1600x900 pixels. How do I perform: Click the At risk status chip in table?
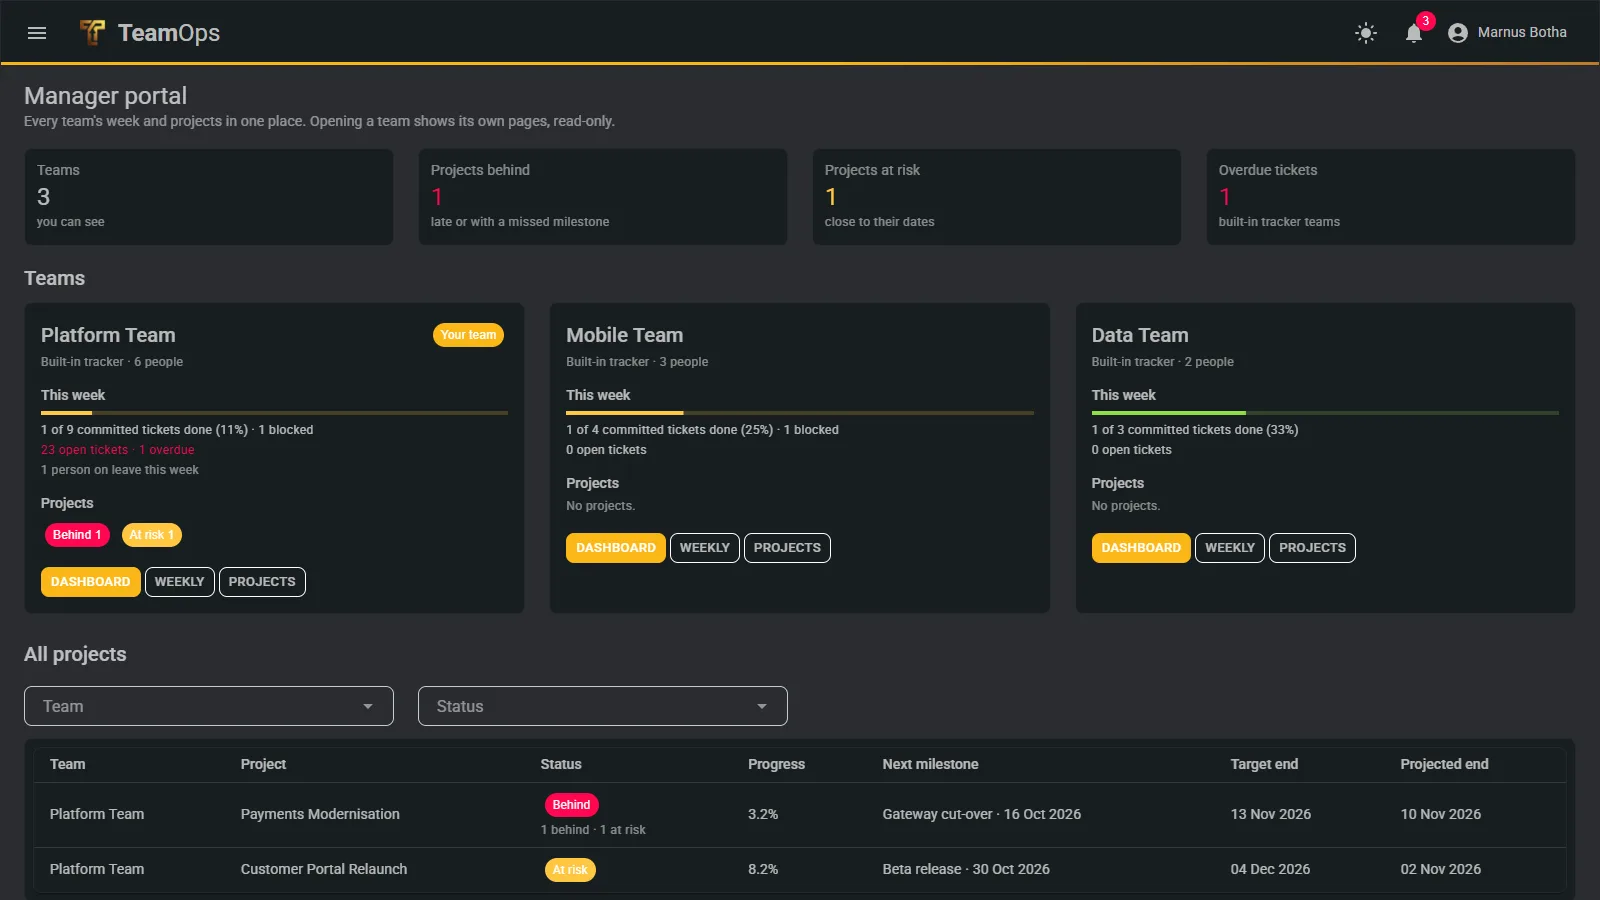[x=570, y=870]
